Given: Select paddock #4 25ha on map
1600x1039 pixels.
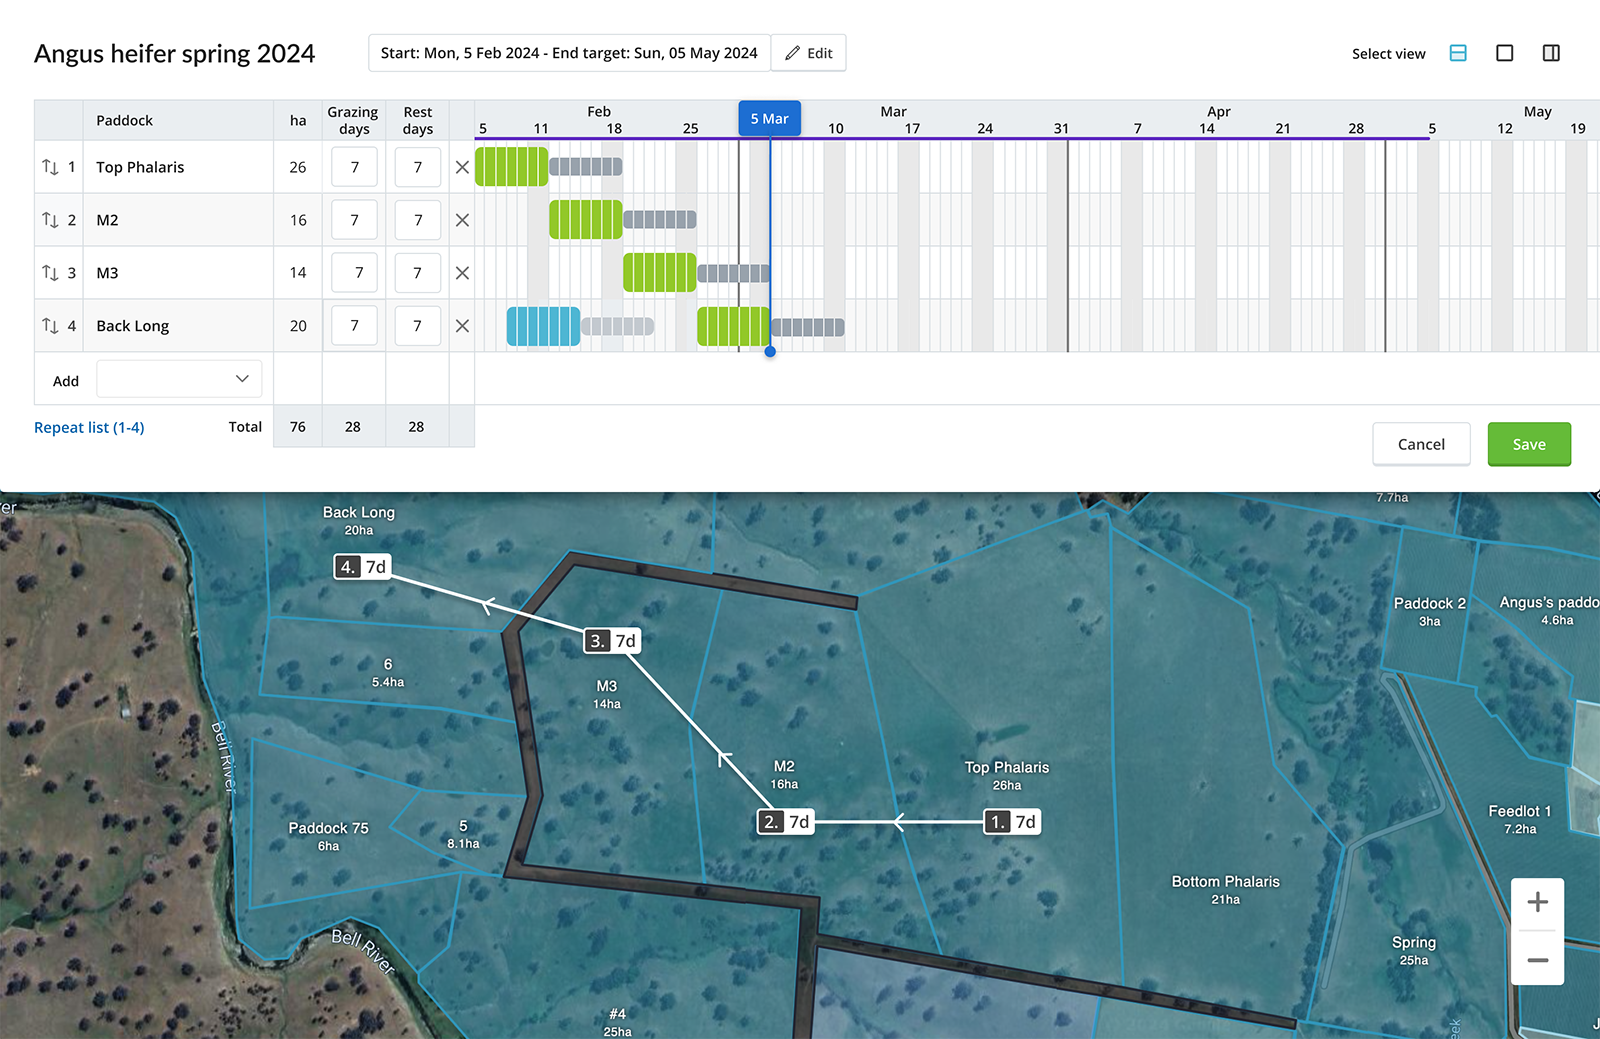Looking at the screenshot, I should (617, 1022).
